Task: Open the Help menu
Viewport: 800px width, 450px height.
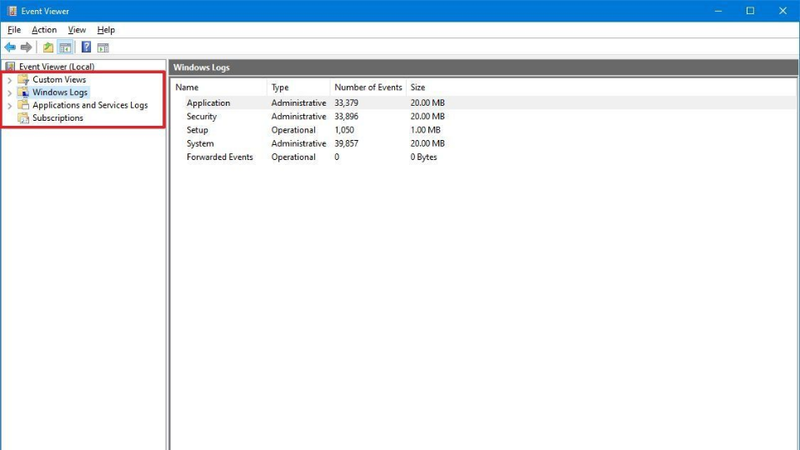Action: coord(106,30)
